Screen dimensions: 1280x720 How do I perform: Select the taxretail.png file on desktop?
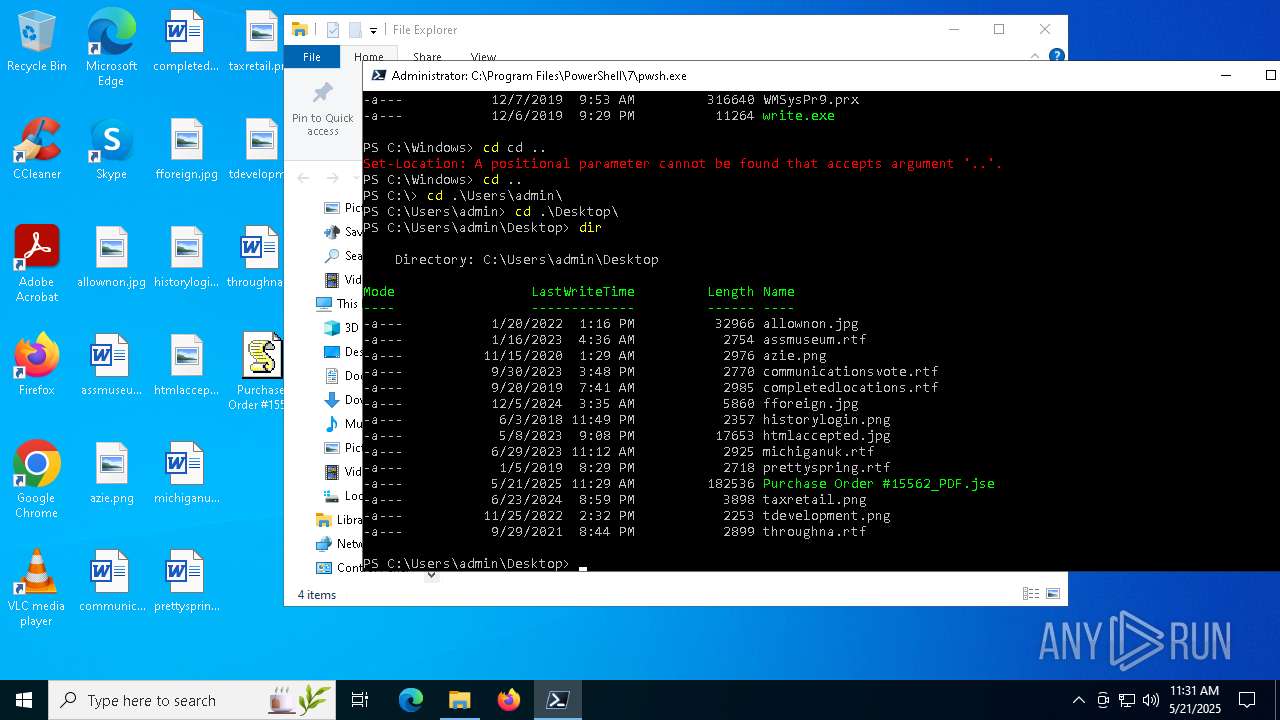coord(258,41)
